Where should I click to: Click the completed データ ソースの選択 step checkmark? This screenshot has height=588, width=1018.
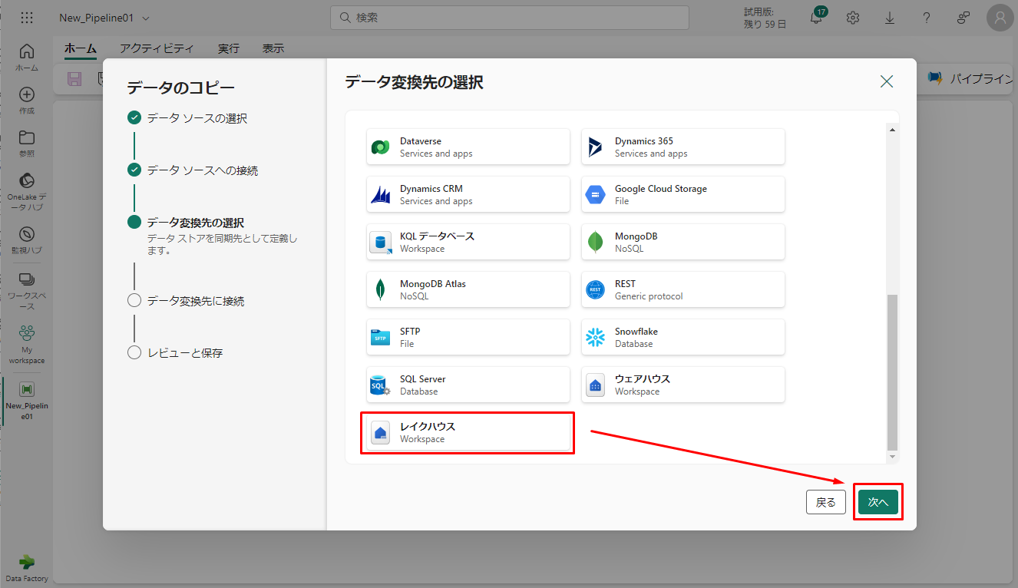[134, 118]
